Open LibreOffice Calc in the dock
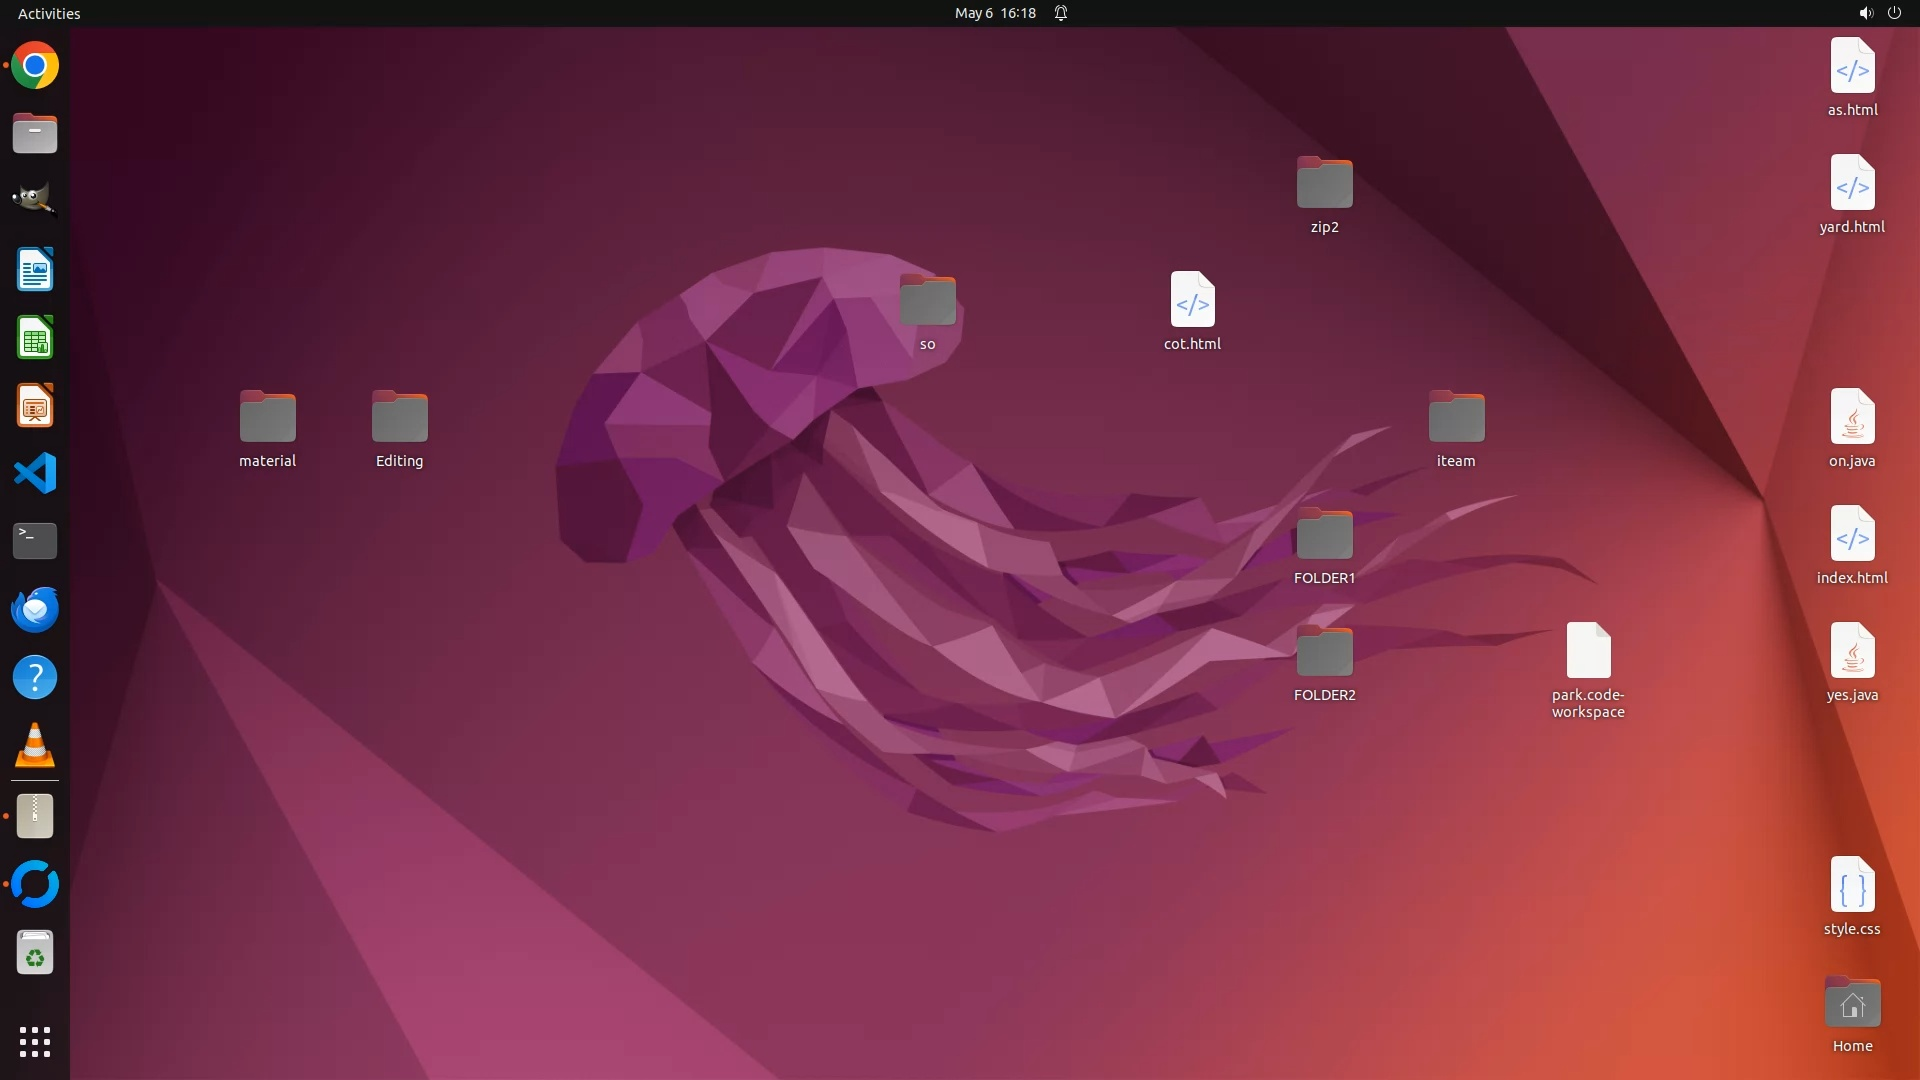The image size is (1920, 1080). click(35, 338)
